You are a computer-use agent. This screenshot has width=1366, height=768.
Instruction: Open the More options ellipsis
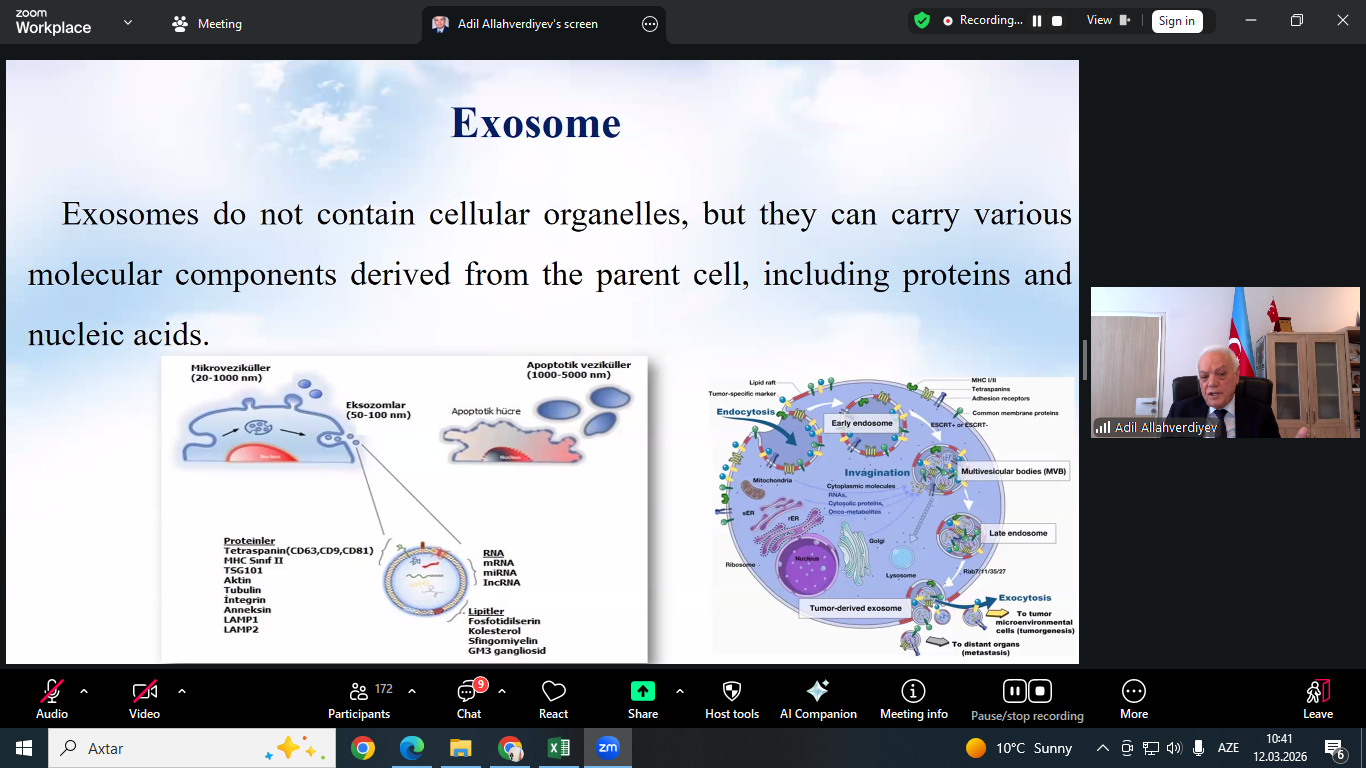pos(1133,691)
